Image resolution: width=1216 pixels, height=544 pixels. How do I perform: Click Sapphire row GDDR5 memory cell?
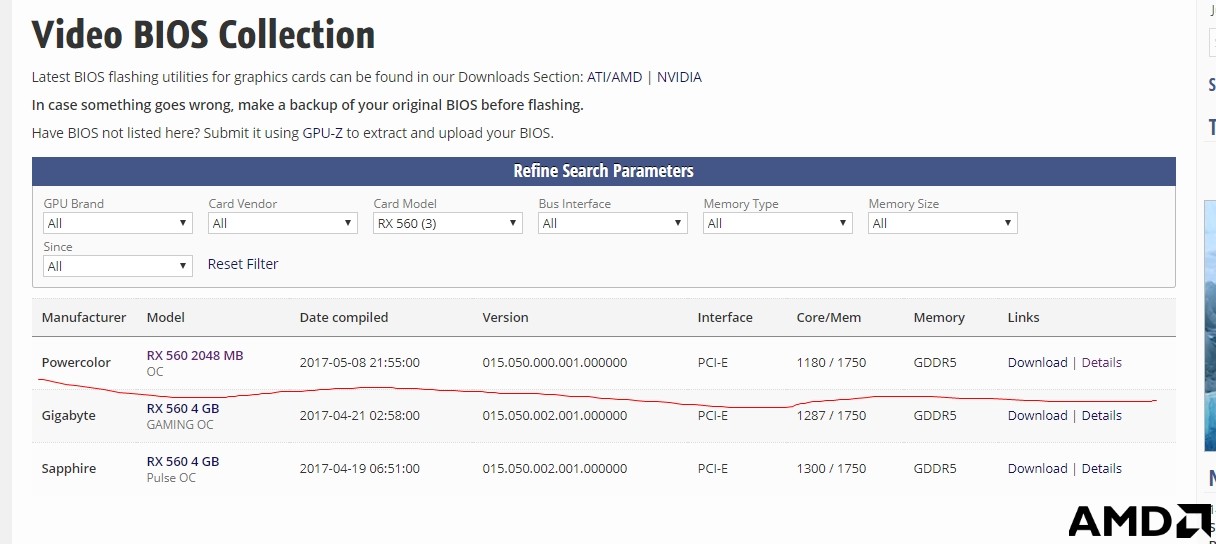click(x=935, y=468)
